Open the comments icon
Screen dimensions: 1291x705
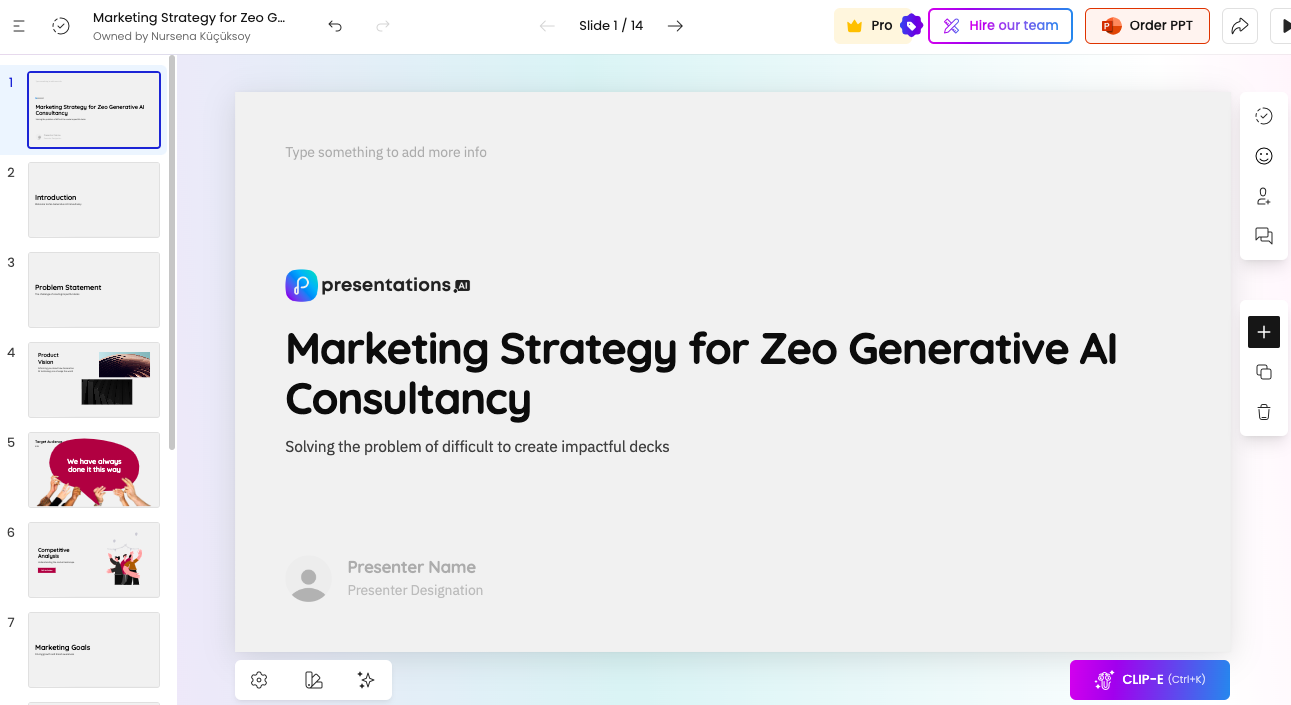tap(1264, 236)
